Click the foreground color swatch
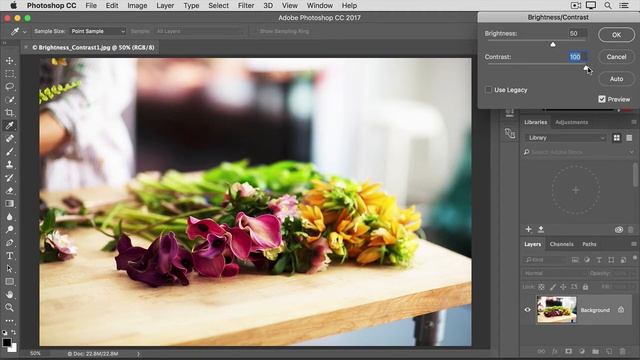The height and width of the screenshot is (360, 640). coord(7,343)
